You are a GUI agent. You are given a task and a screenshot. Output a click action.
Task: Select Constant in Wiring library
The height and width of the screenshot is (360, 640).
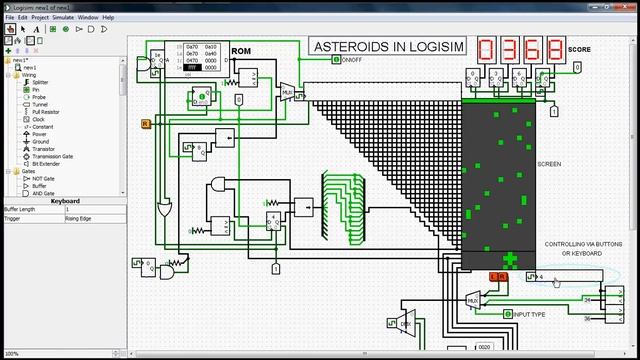pyautogui.click(x=42, y=127)
